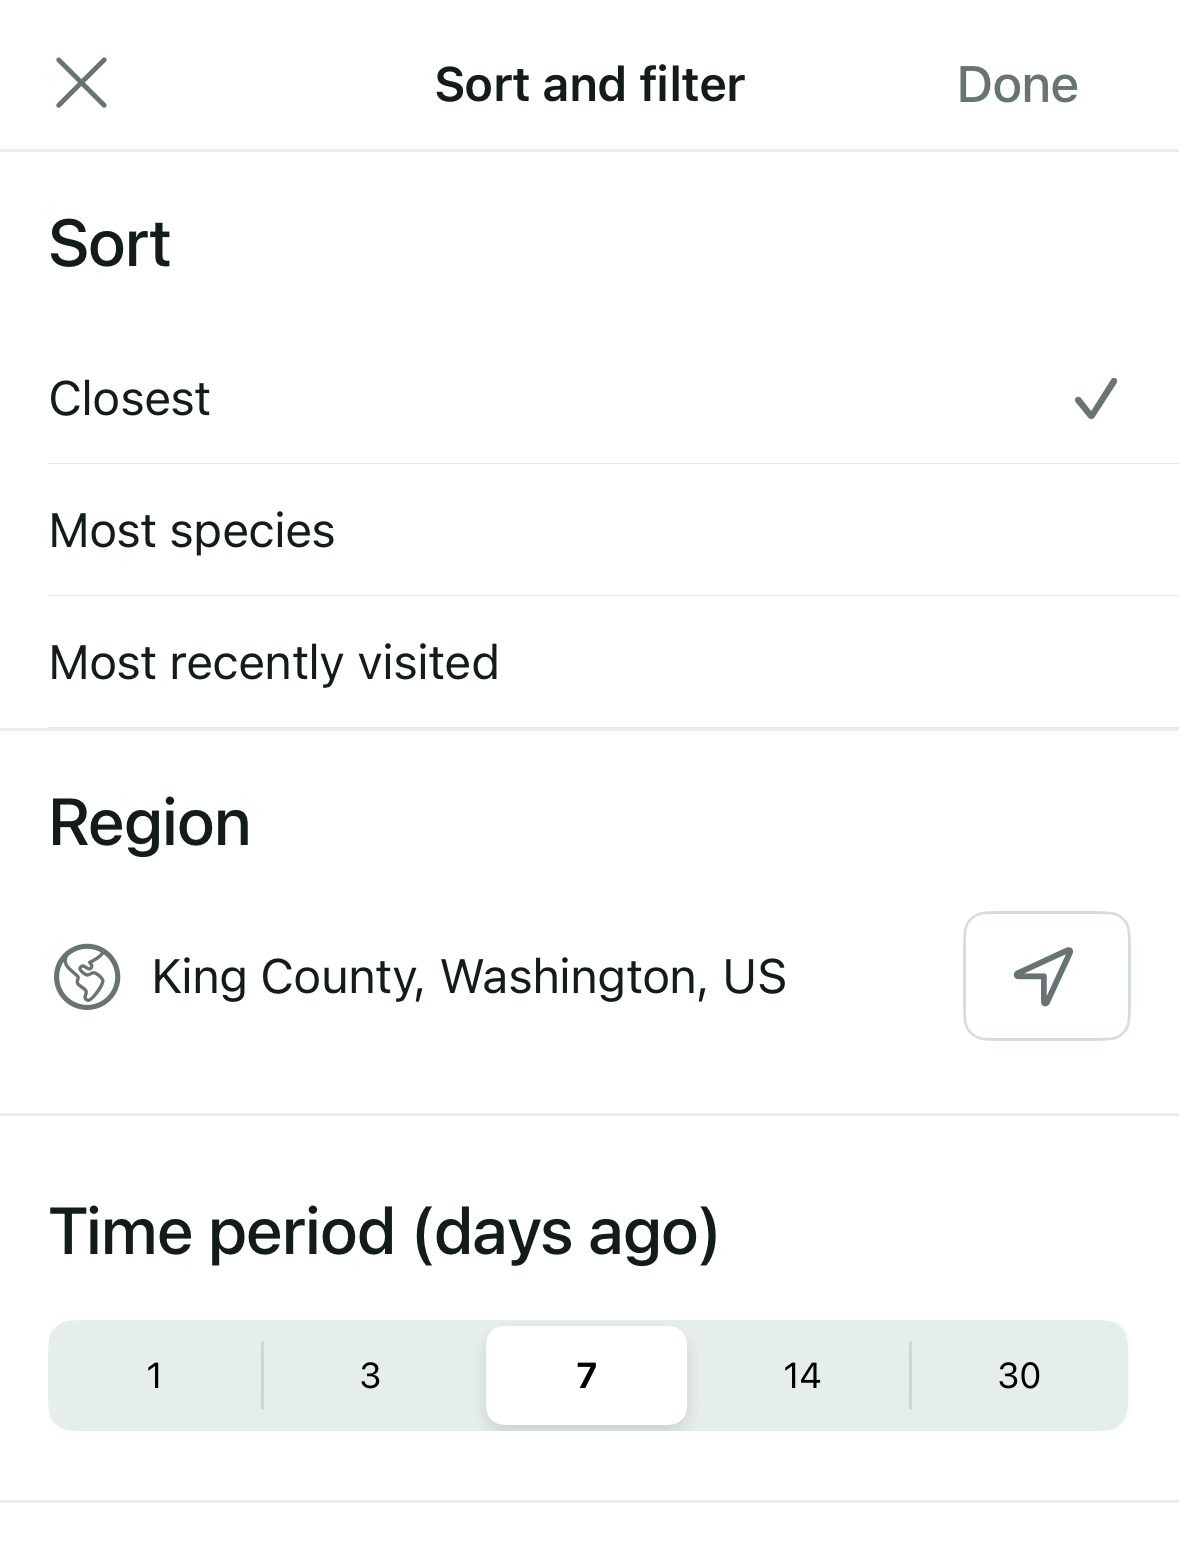Select the Closest sort option
The width and height of the screenshot is (1179, 1541).
tap(130, 399)
